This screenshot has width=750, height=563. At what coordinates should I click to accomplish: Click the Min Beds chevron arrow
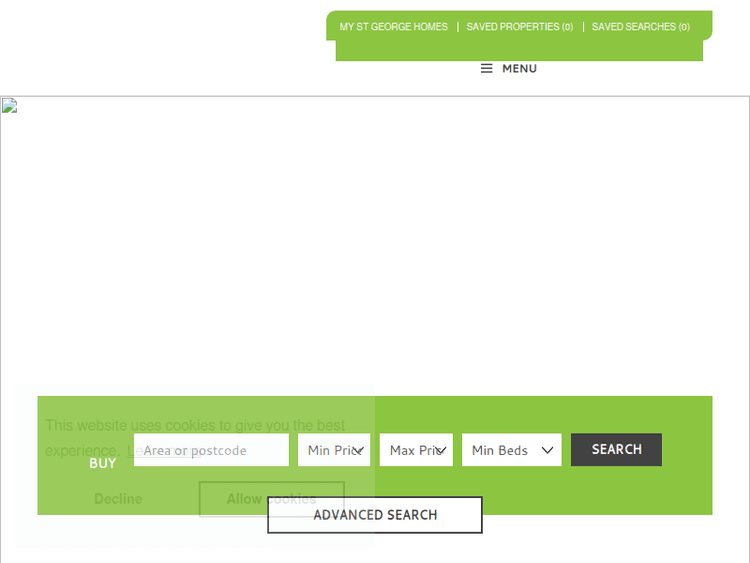coord(547,450)
